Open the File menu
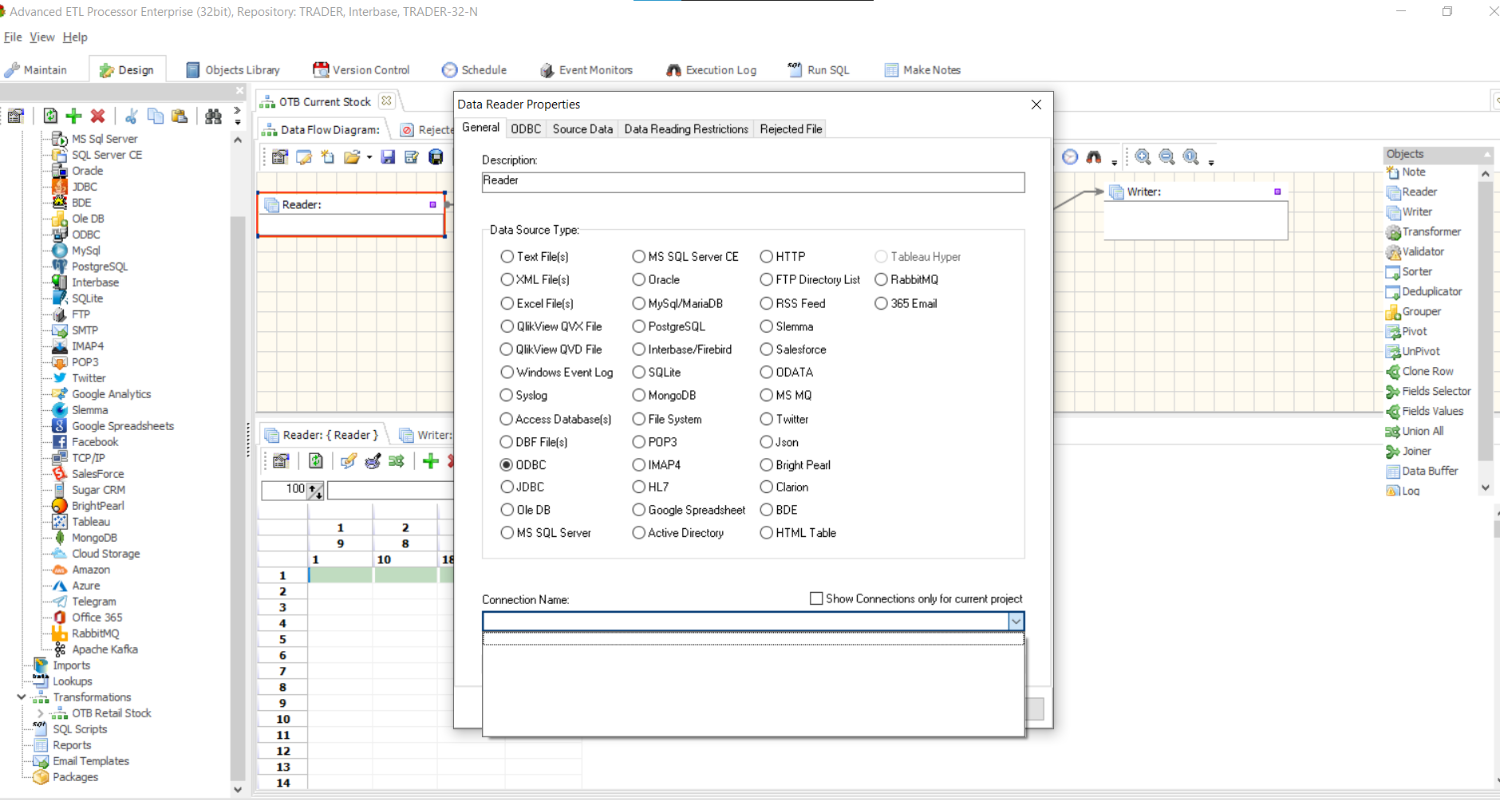 (x=12, y=37)
